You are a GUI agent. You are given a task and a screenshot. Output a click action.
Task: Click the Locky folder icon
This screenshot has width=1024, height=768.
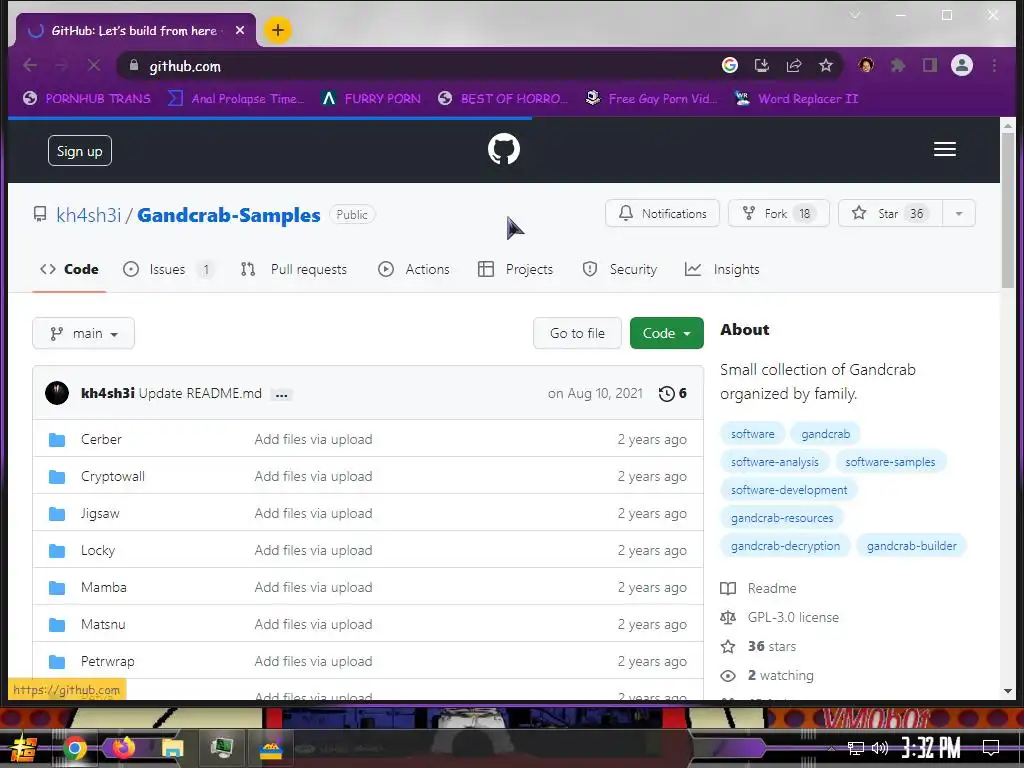click(x=57, y=551)
